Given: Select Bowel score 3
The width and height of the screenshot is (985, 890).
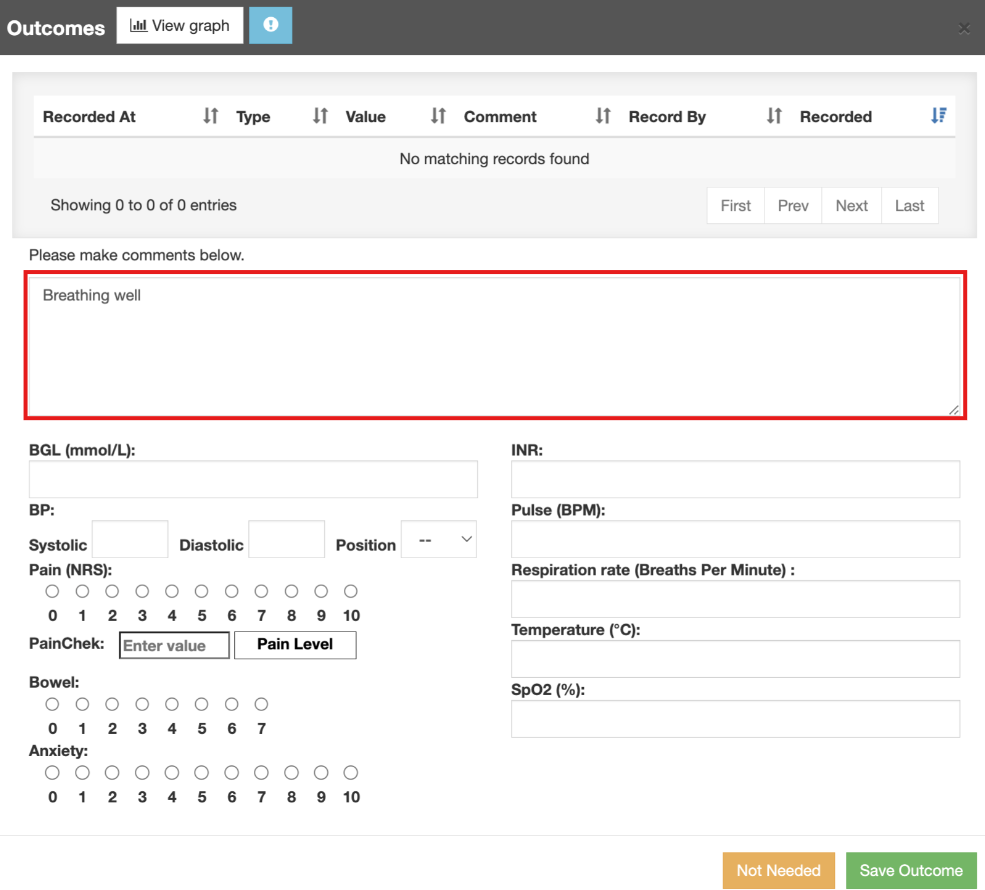Looking at the screenshot, I should pos(142,705).
